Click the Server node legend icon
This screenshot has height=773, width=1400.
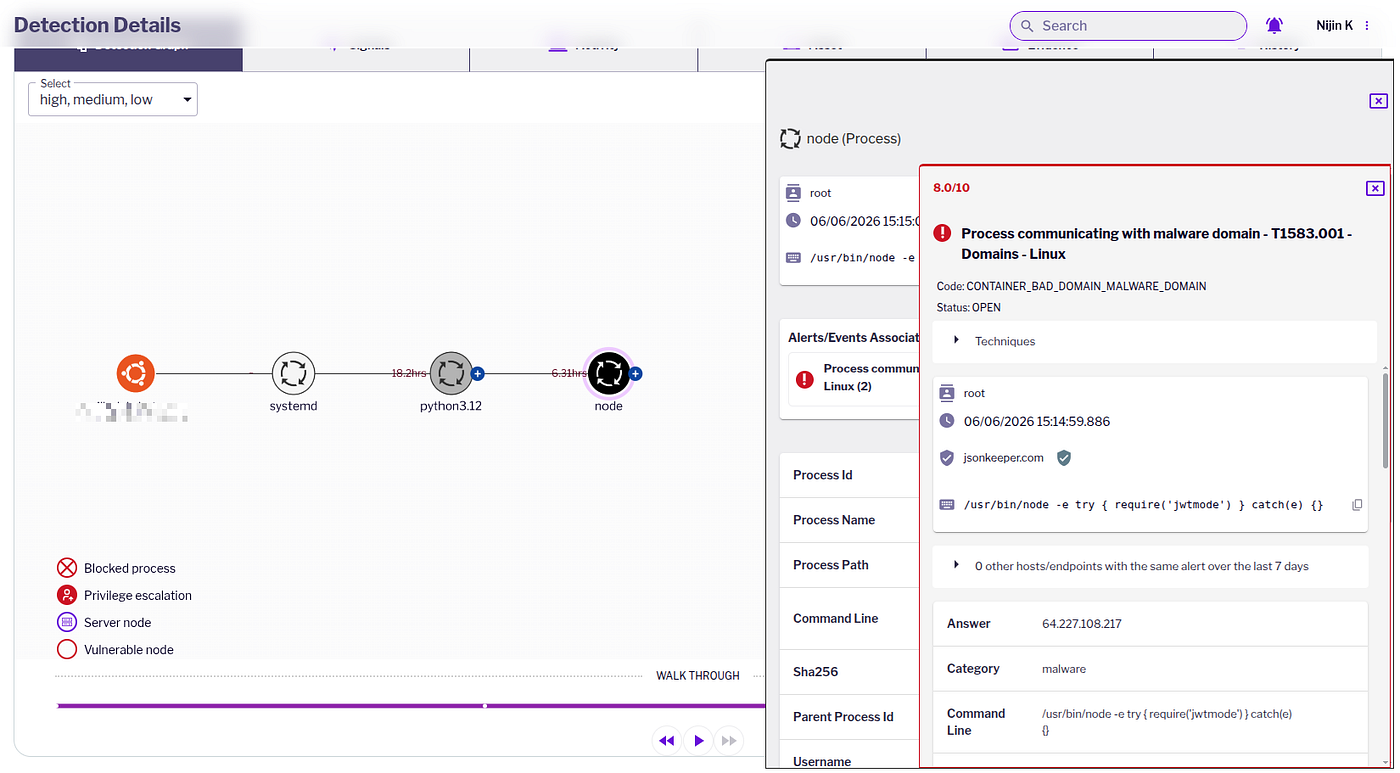click(x=67, y=622)
